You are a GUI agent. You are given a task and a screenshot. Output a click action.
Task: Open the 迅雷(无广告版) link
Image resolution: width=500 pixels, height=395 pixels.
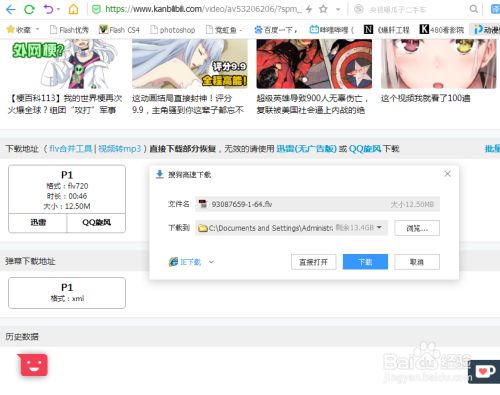click(306, 149)
